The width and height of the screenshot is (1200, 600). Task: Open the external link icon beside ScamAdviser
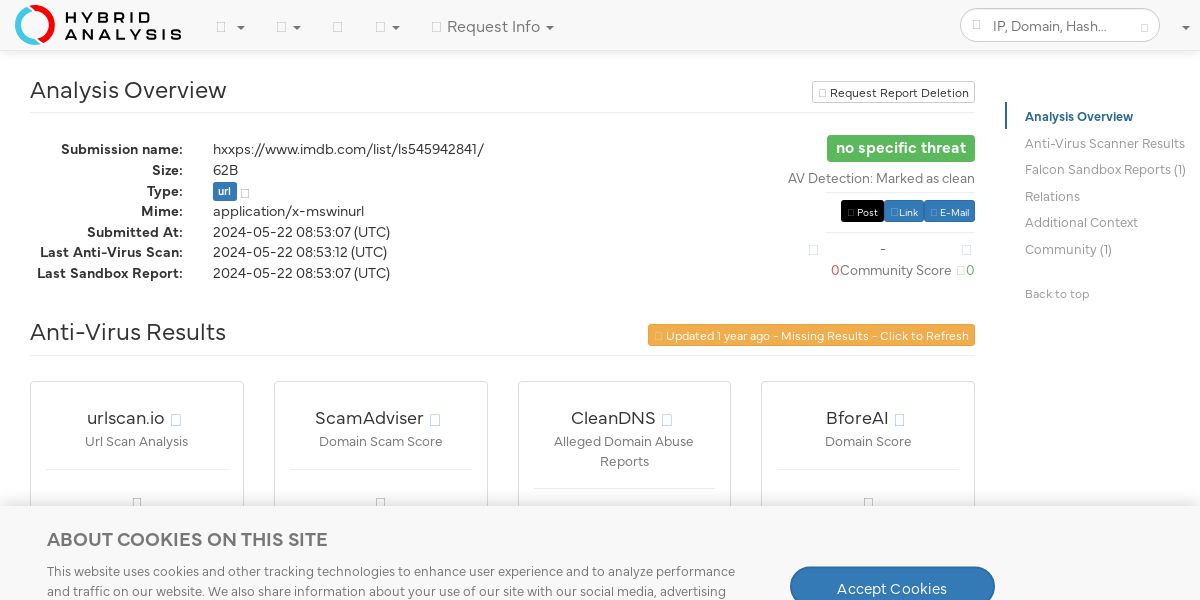click(435, 420)
